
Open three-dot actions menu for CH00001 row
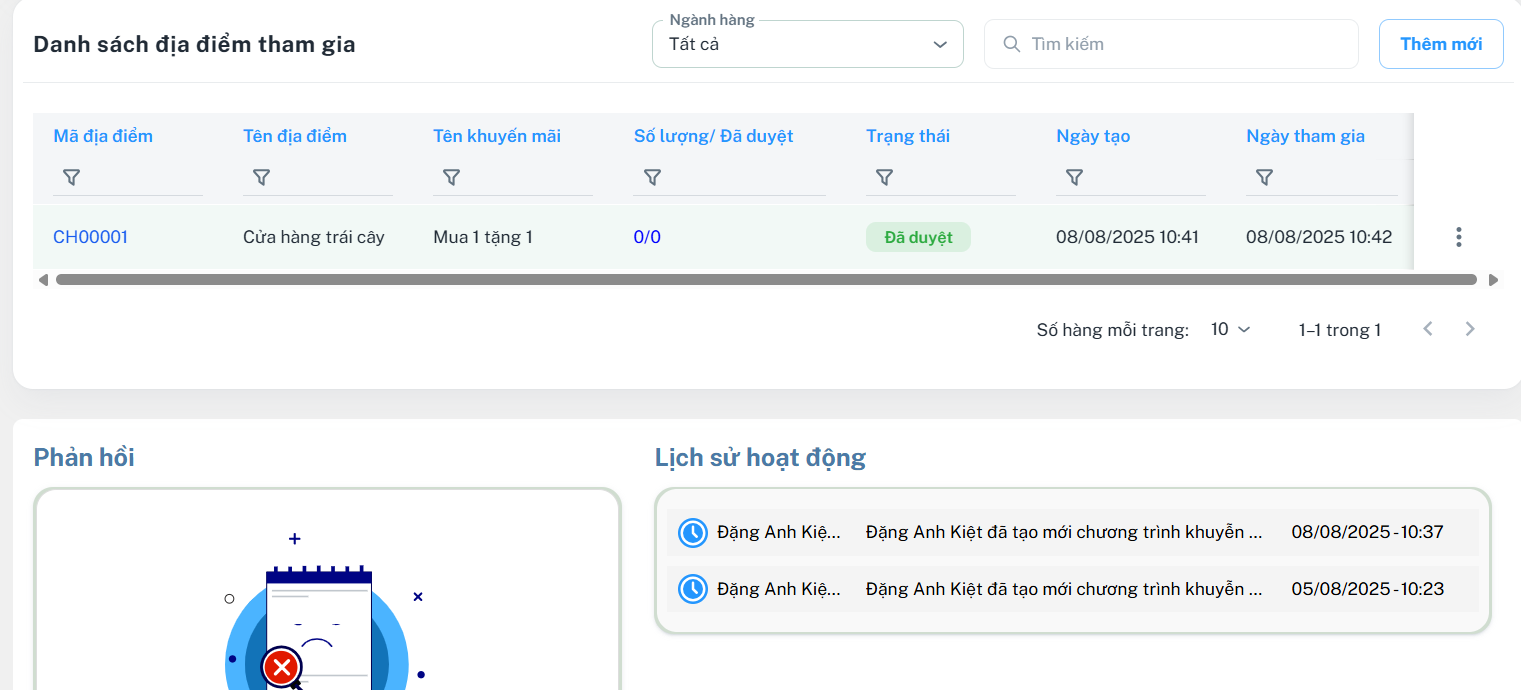[x=1458, y=237]
